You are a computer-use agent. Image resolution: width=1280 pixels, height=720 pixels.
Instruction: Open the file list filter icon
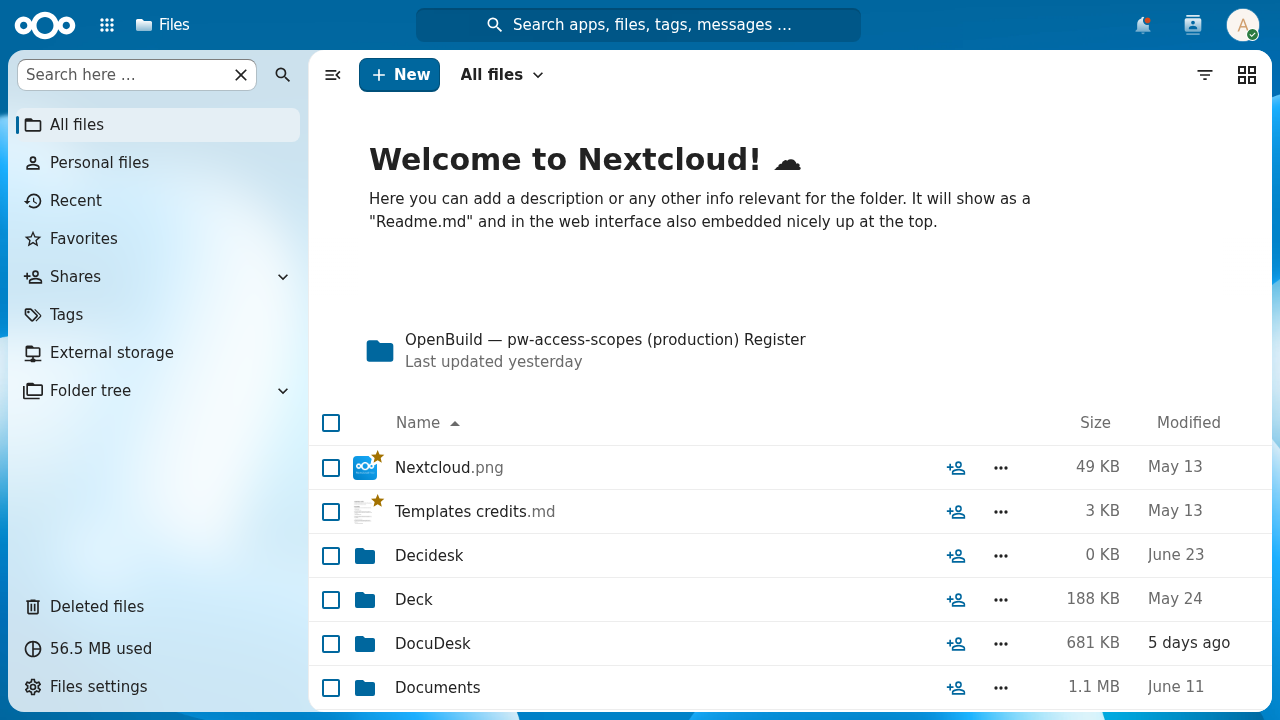(1205, 75)
